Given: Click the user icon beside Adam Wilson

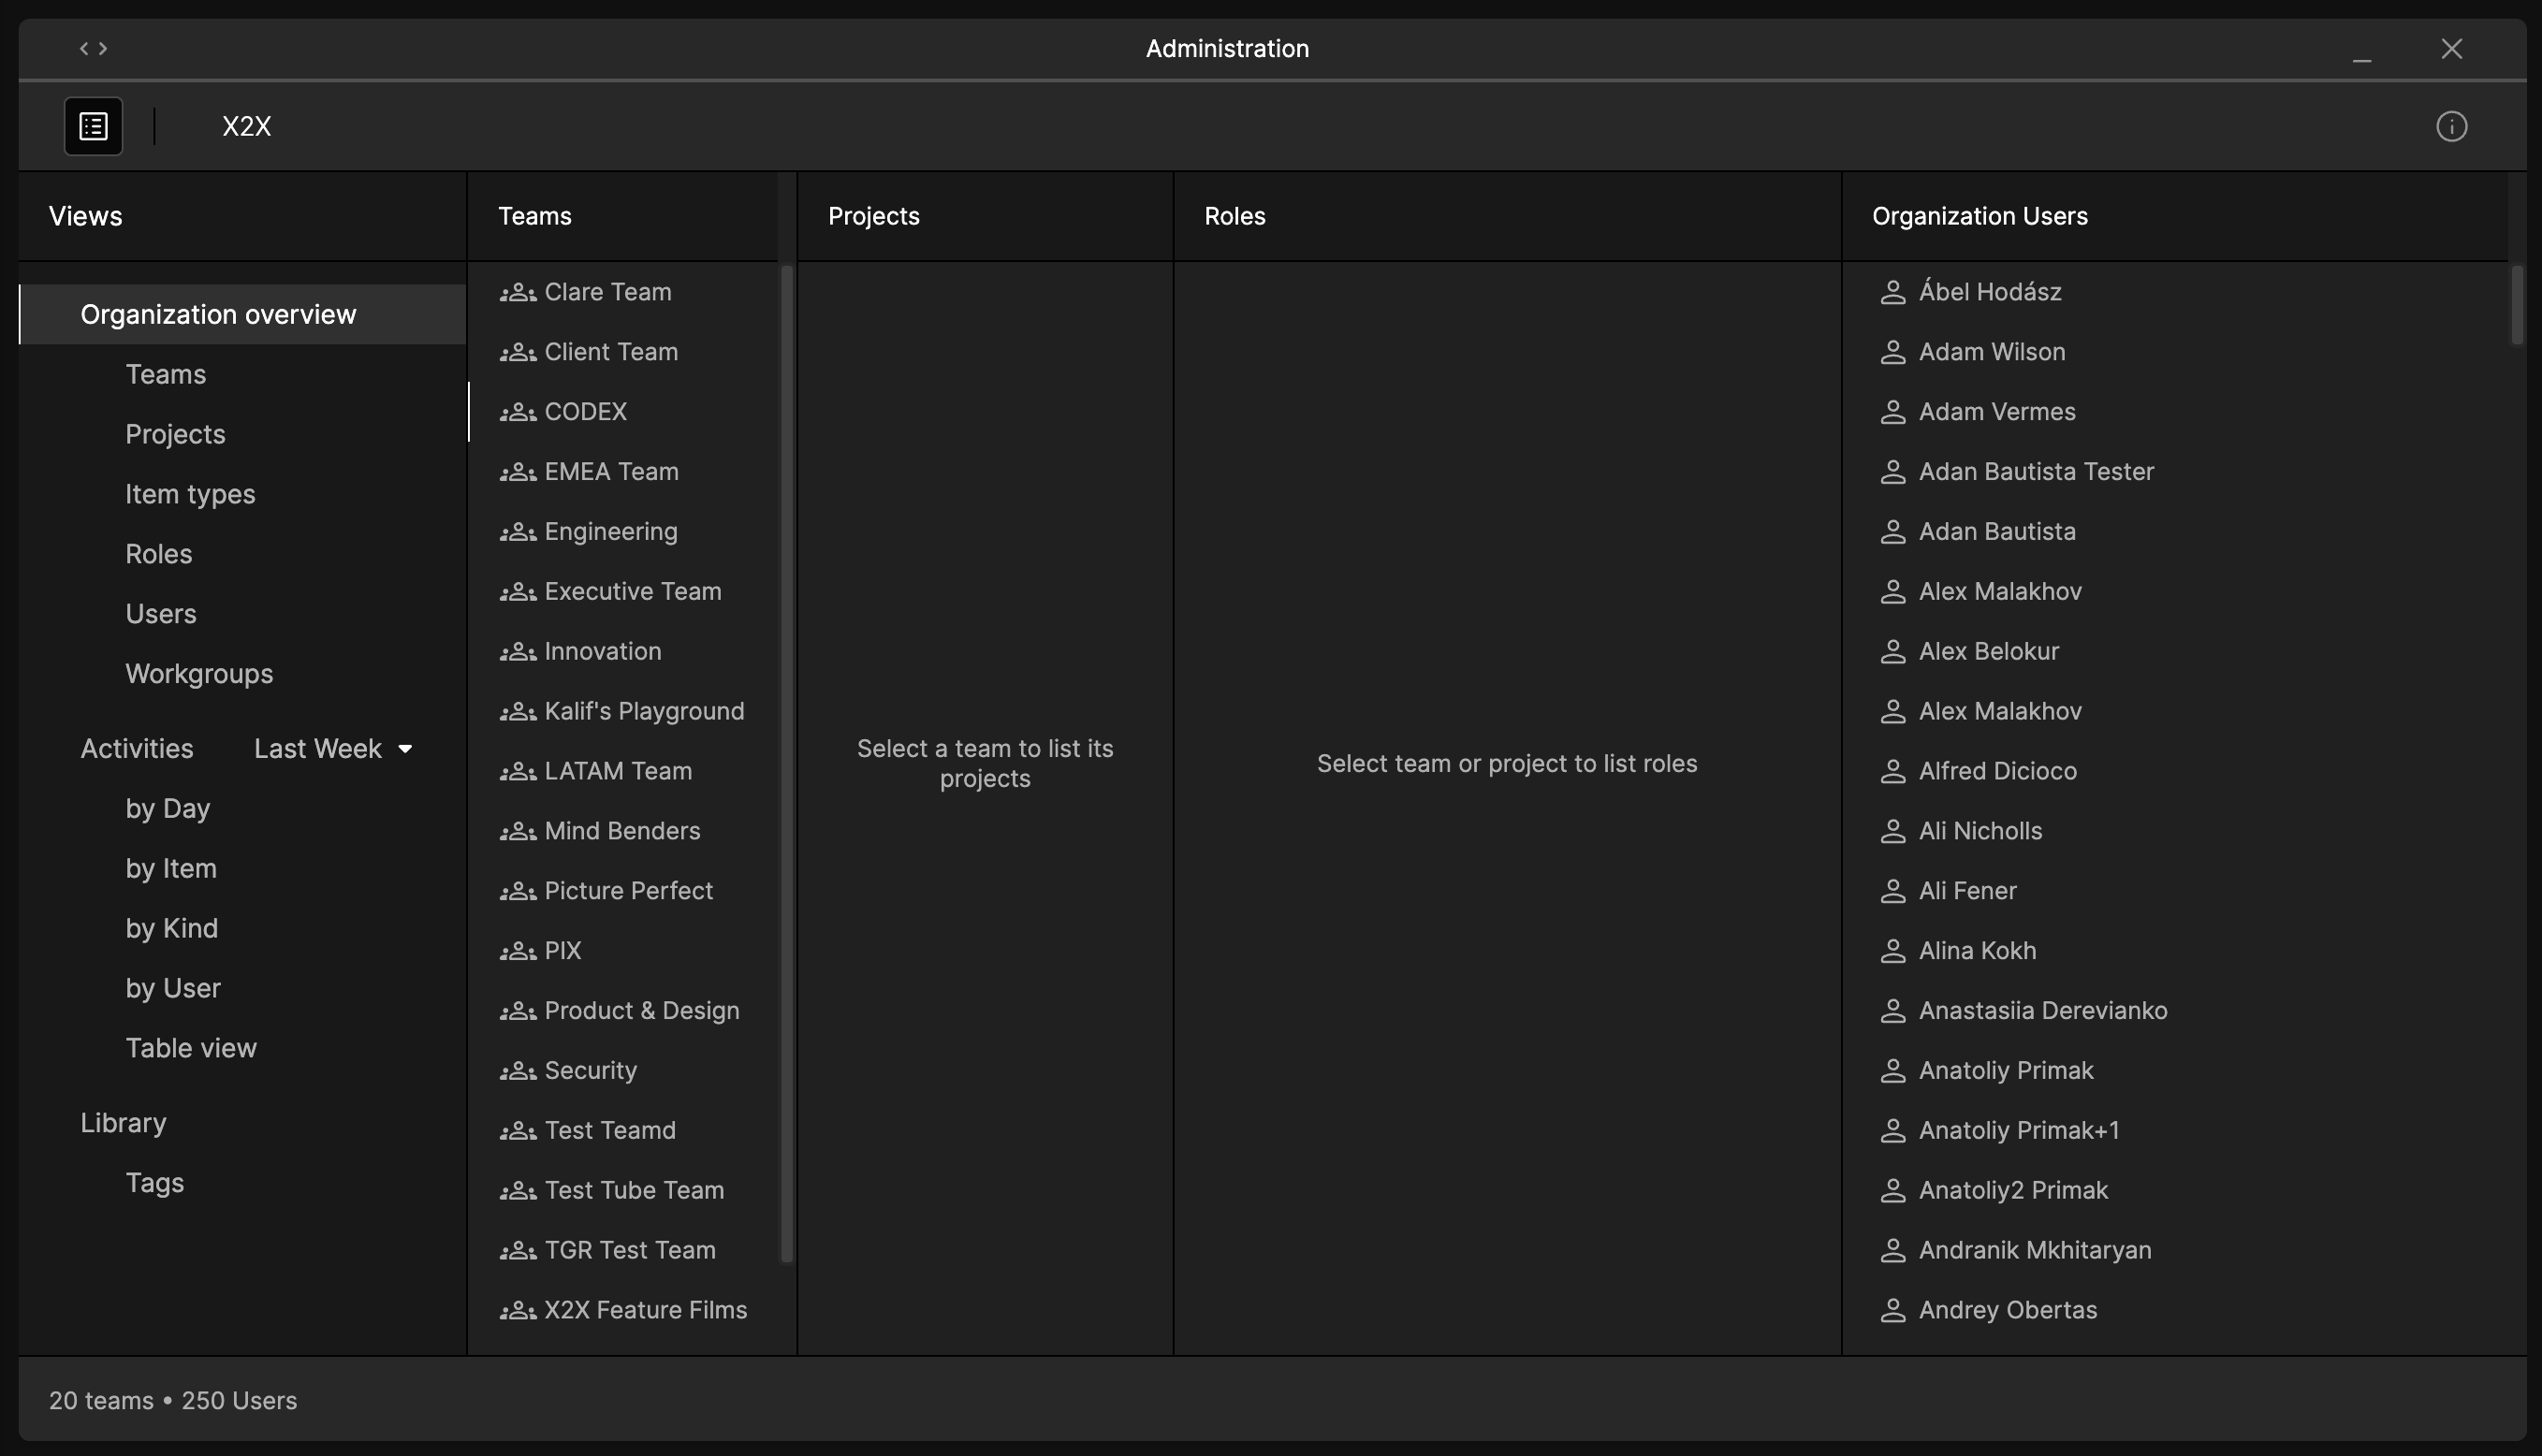Looking at the screenshot, I should point(1892,352).
